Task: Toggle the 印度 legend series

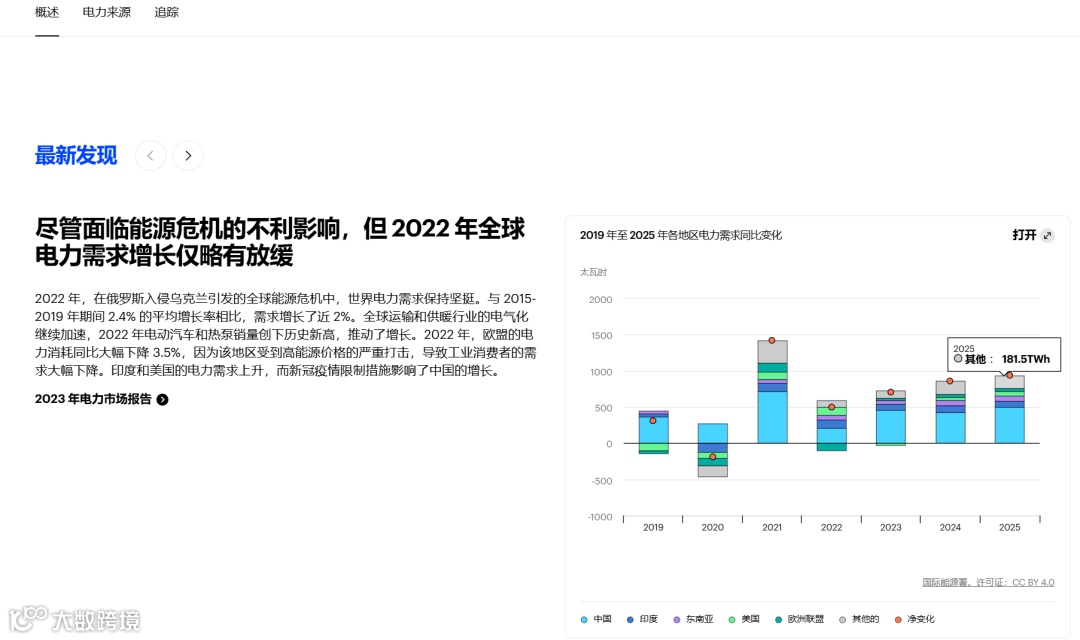Action: click(642, 619)
